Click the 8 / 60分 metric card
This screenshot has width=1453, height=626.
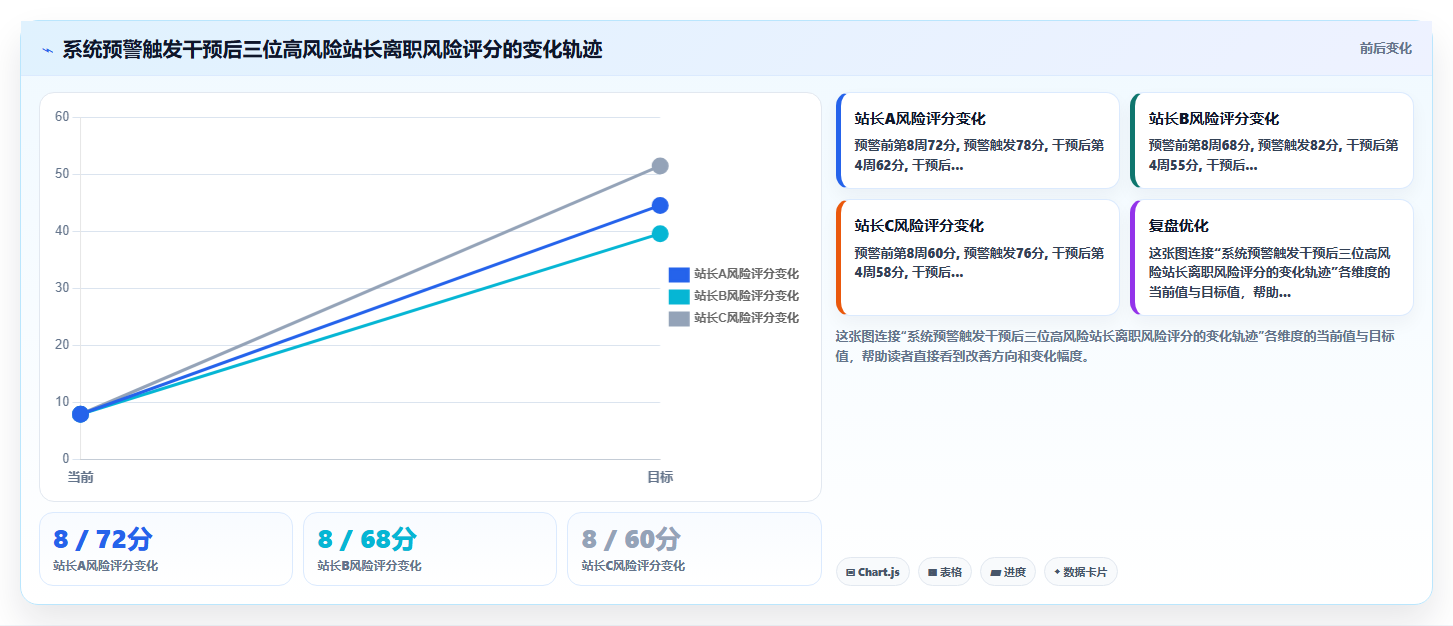[694, 549]
